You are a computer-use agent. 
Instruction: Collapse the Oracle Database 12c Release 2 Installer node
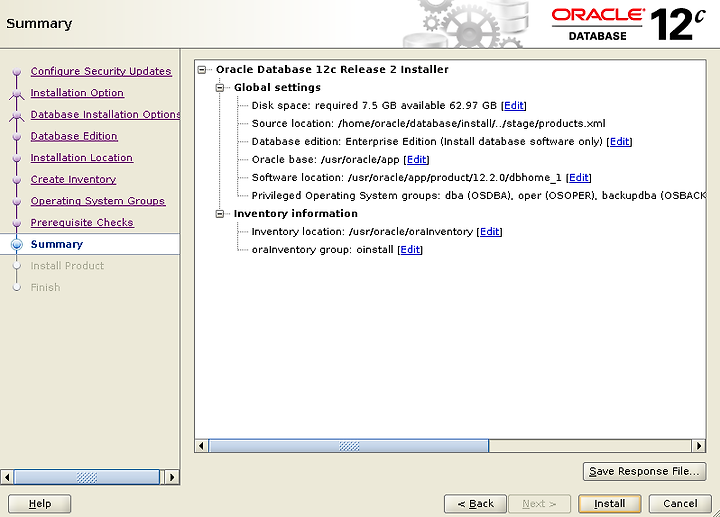click(202, 70)
